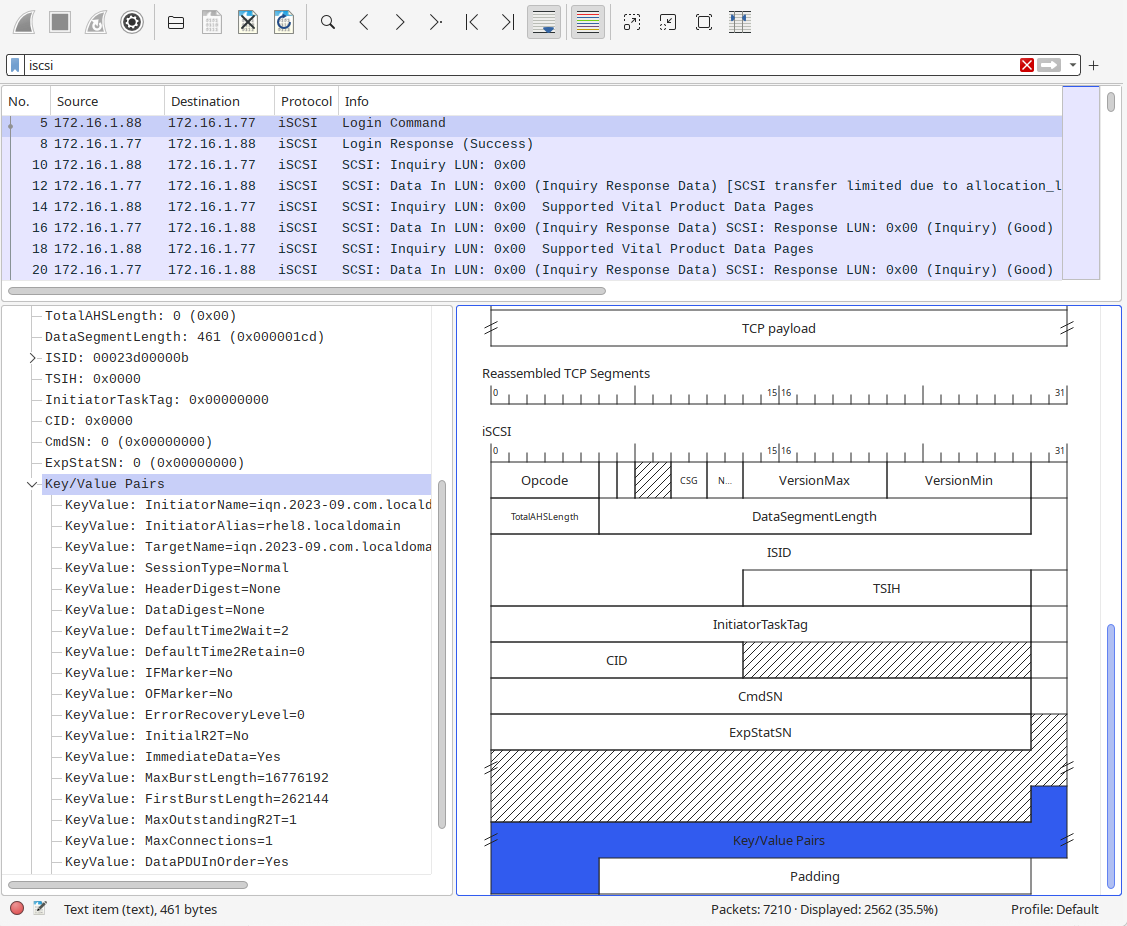Select packet 12 Data In row
1127x926 pixels.
click(x=532, y=185)
